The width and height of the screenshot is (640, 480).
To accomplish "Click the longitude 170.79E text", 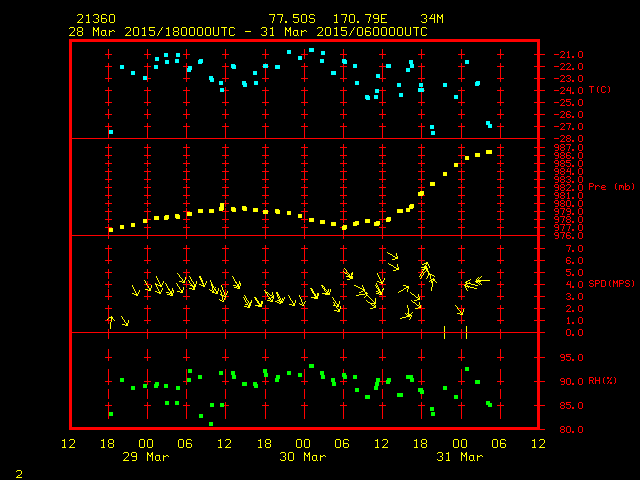I will pos(358,19).
